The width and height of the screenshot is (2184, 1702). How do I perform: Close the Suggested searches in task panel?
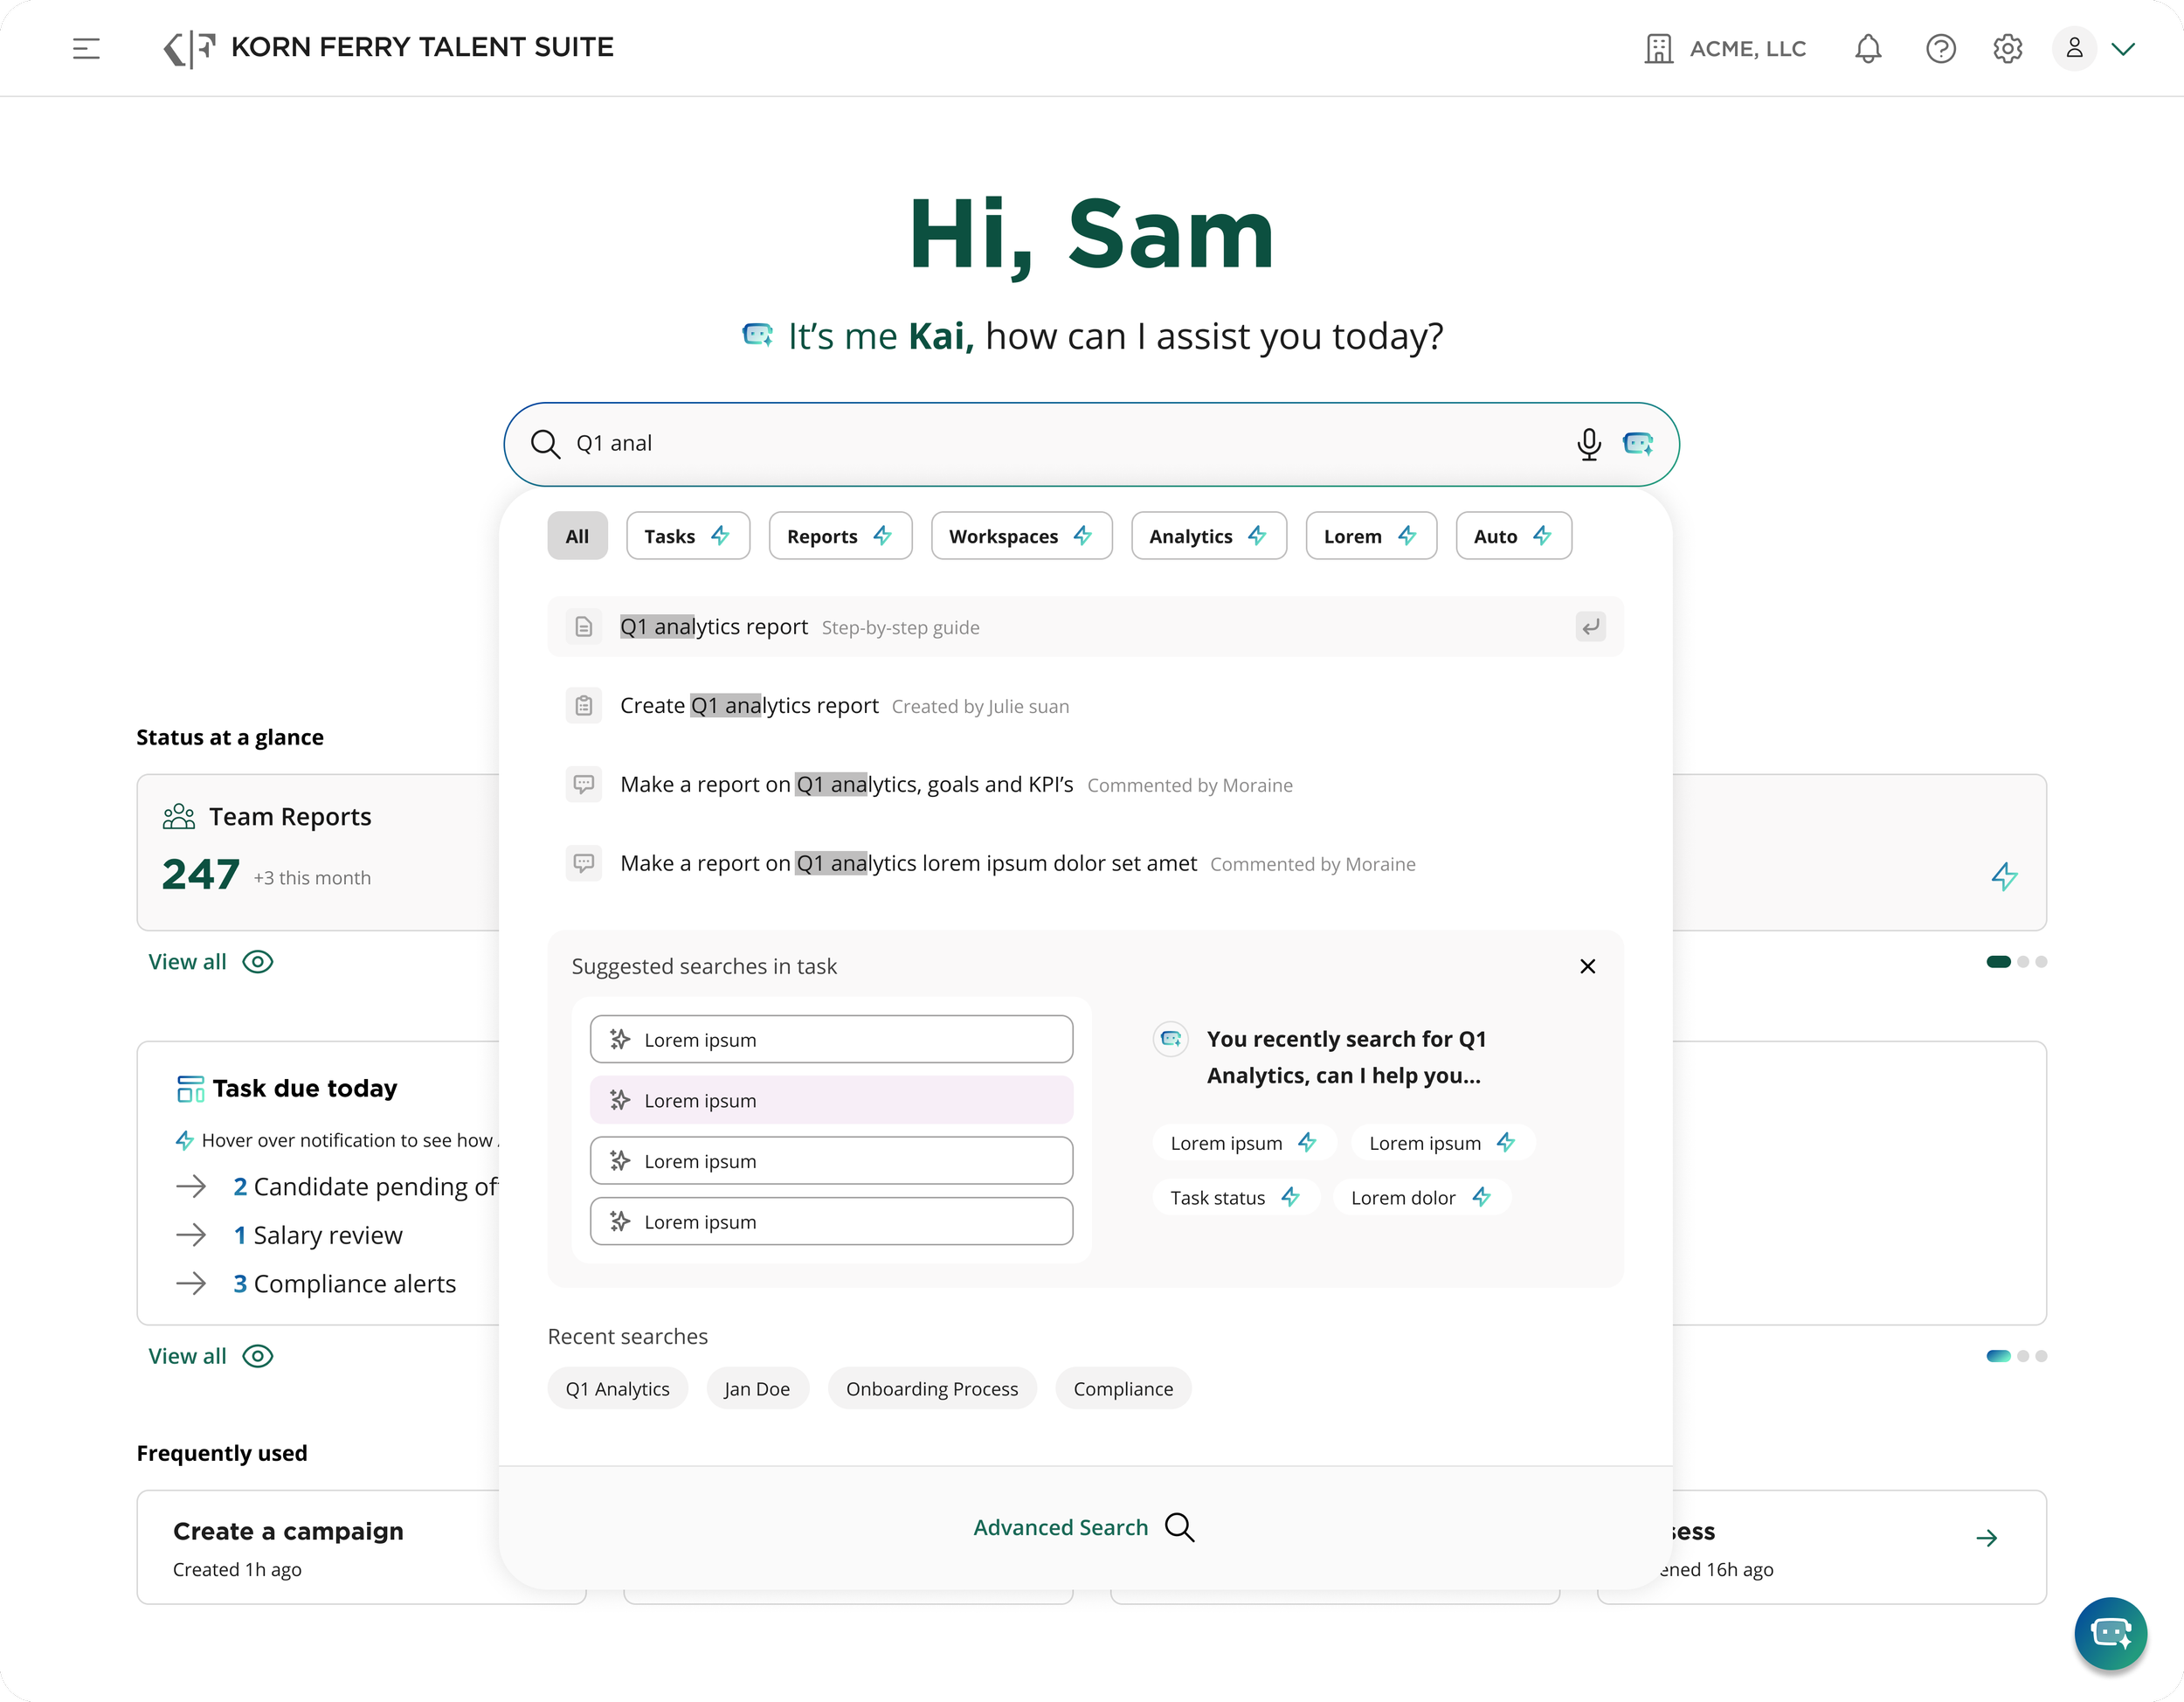1587,966
